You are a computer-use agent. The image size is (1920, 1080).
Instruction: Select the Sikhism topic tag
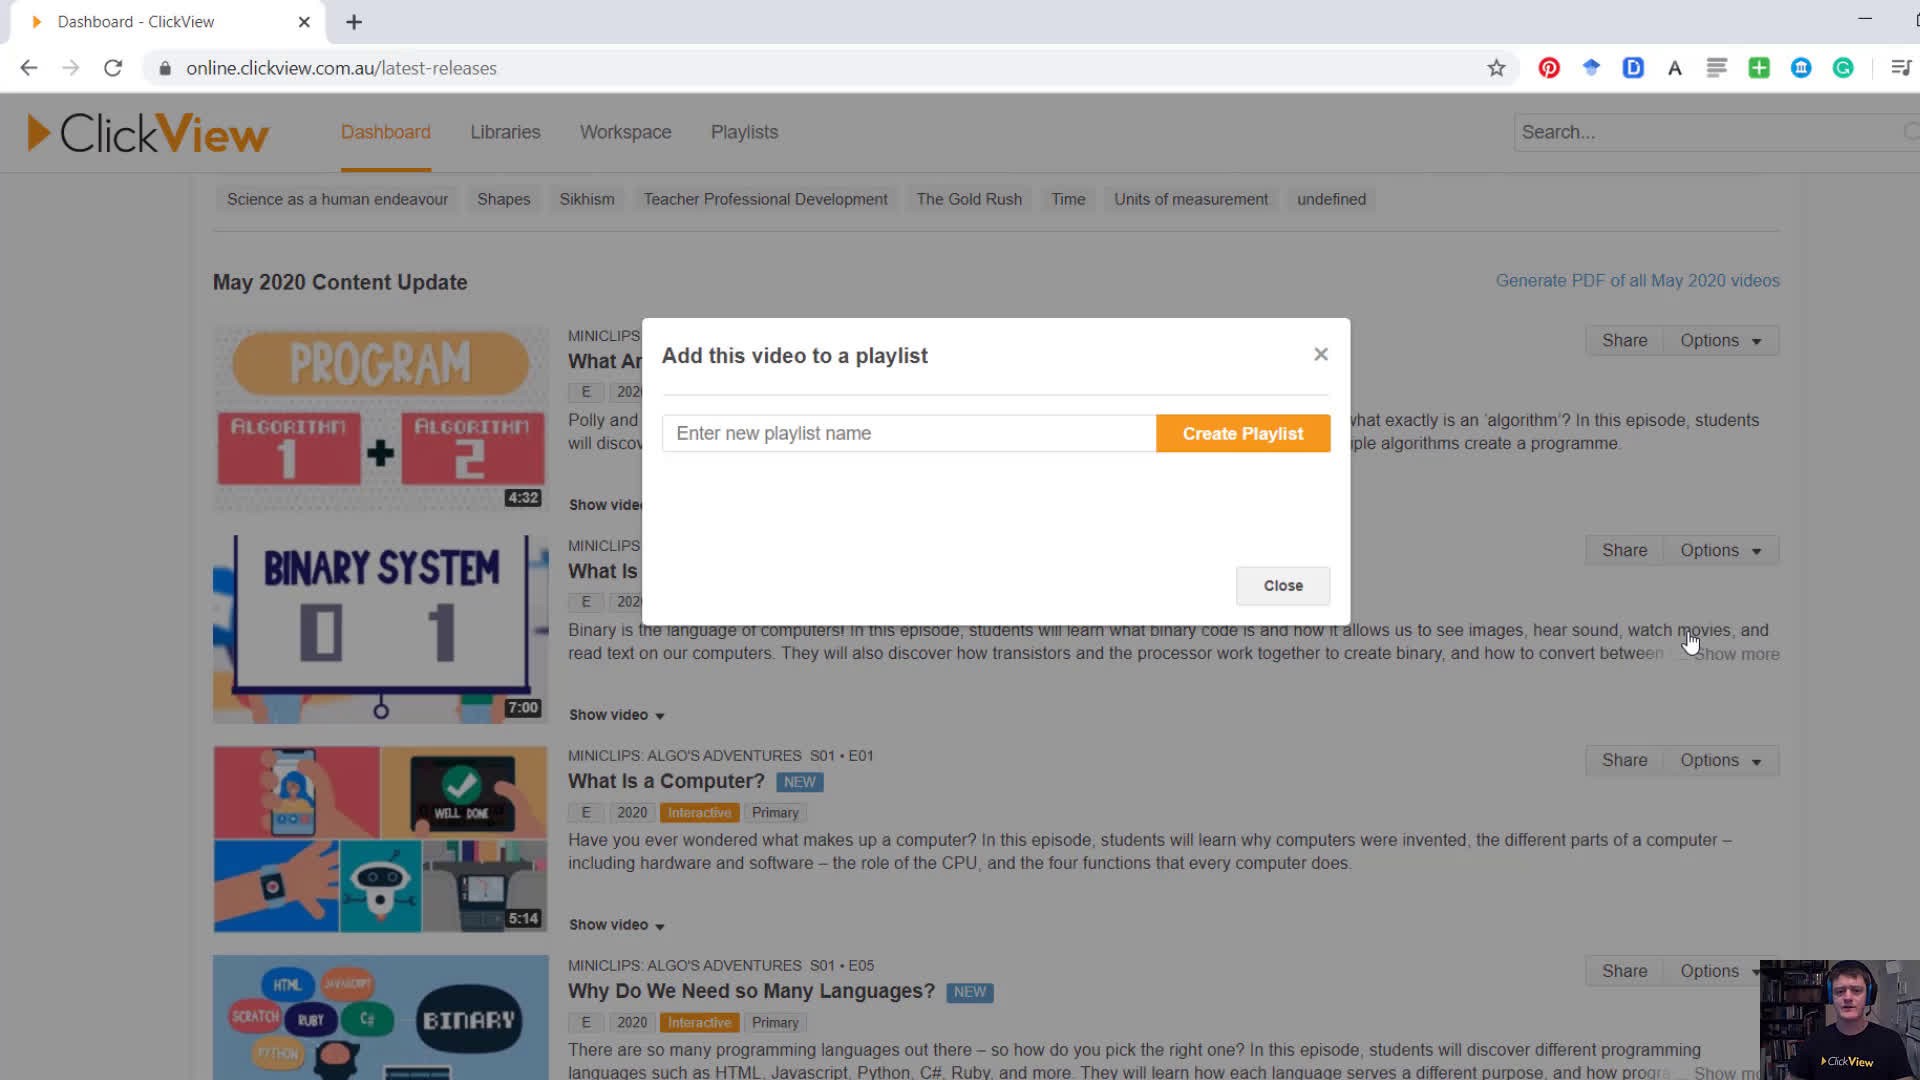point(587,199)
